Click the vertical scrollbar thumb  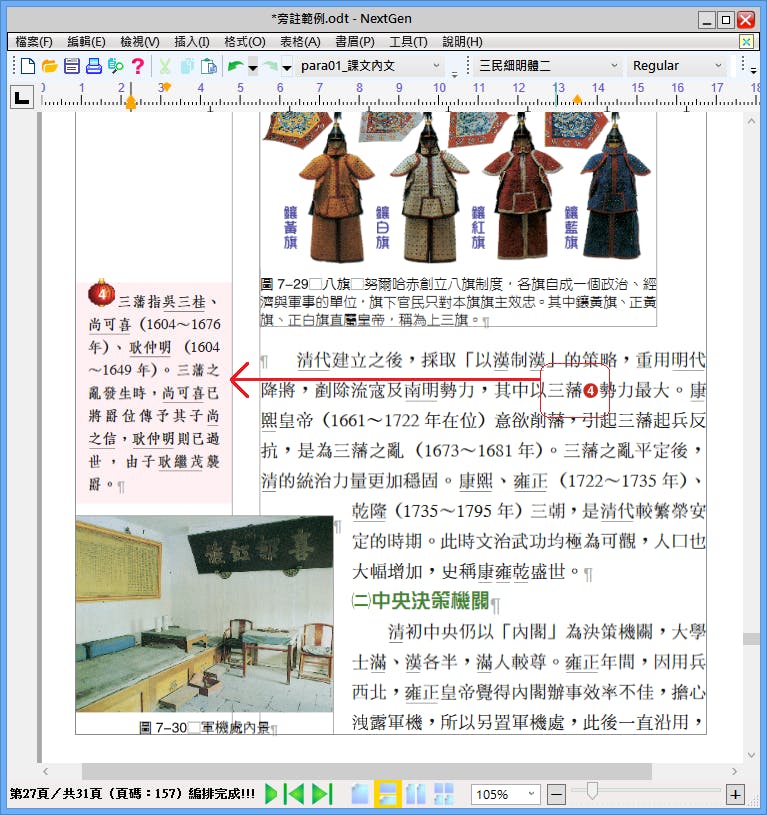pos(751,639)
